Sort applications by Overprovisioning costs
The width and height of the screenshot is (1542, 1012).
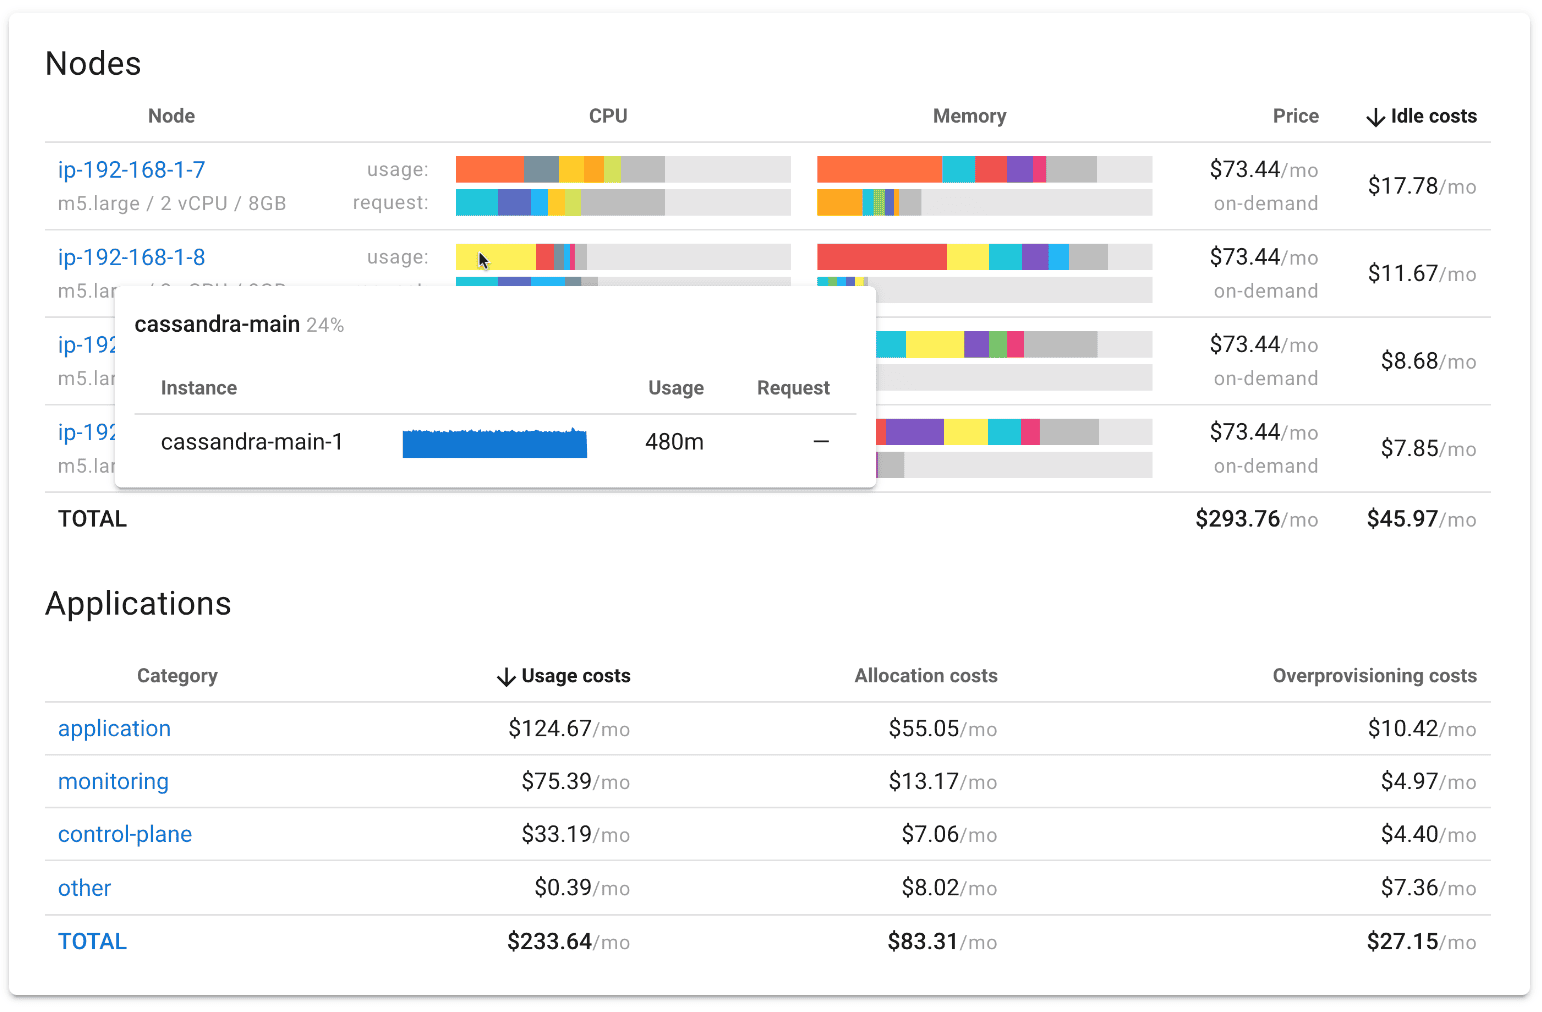click(1374, 676)
